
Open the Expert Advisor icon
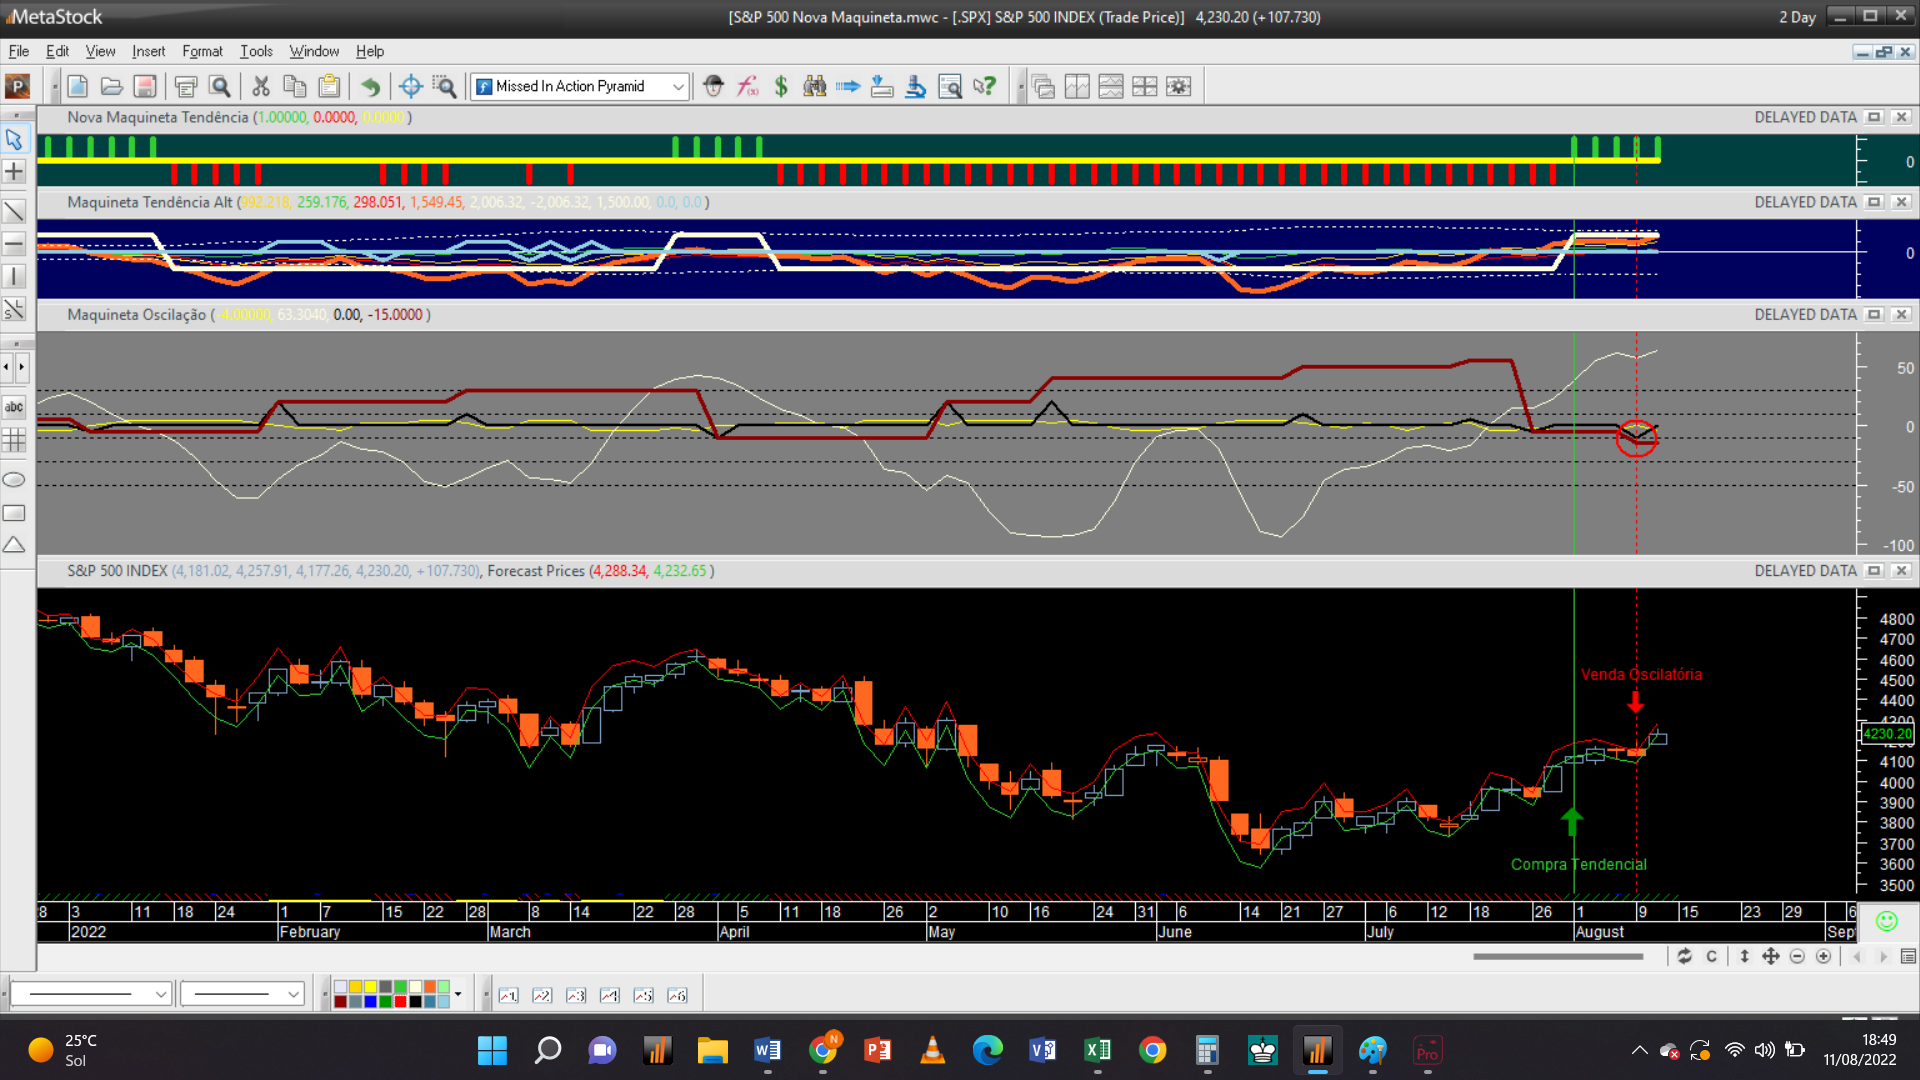(x=713, y=86)
